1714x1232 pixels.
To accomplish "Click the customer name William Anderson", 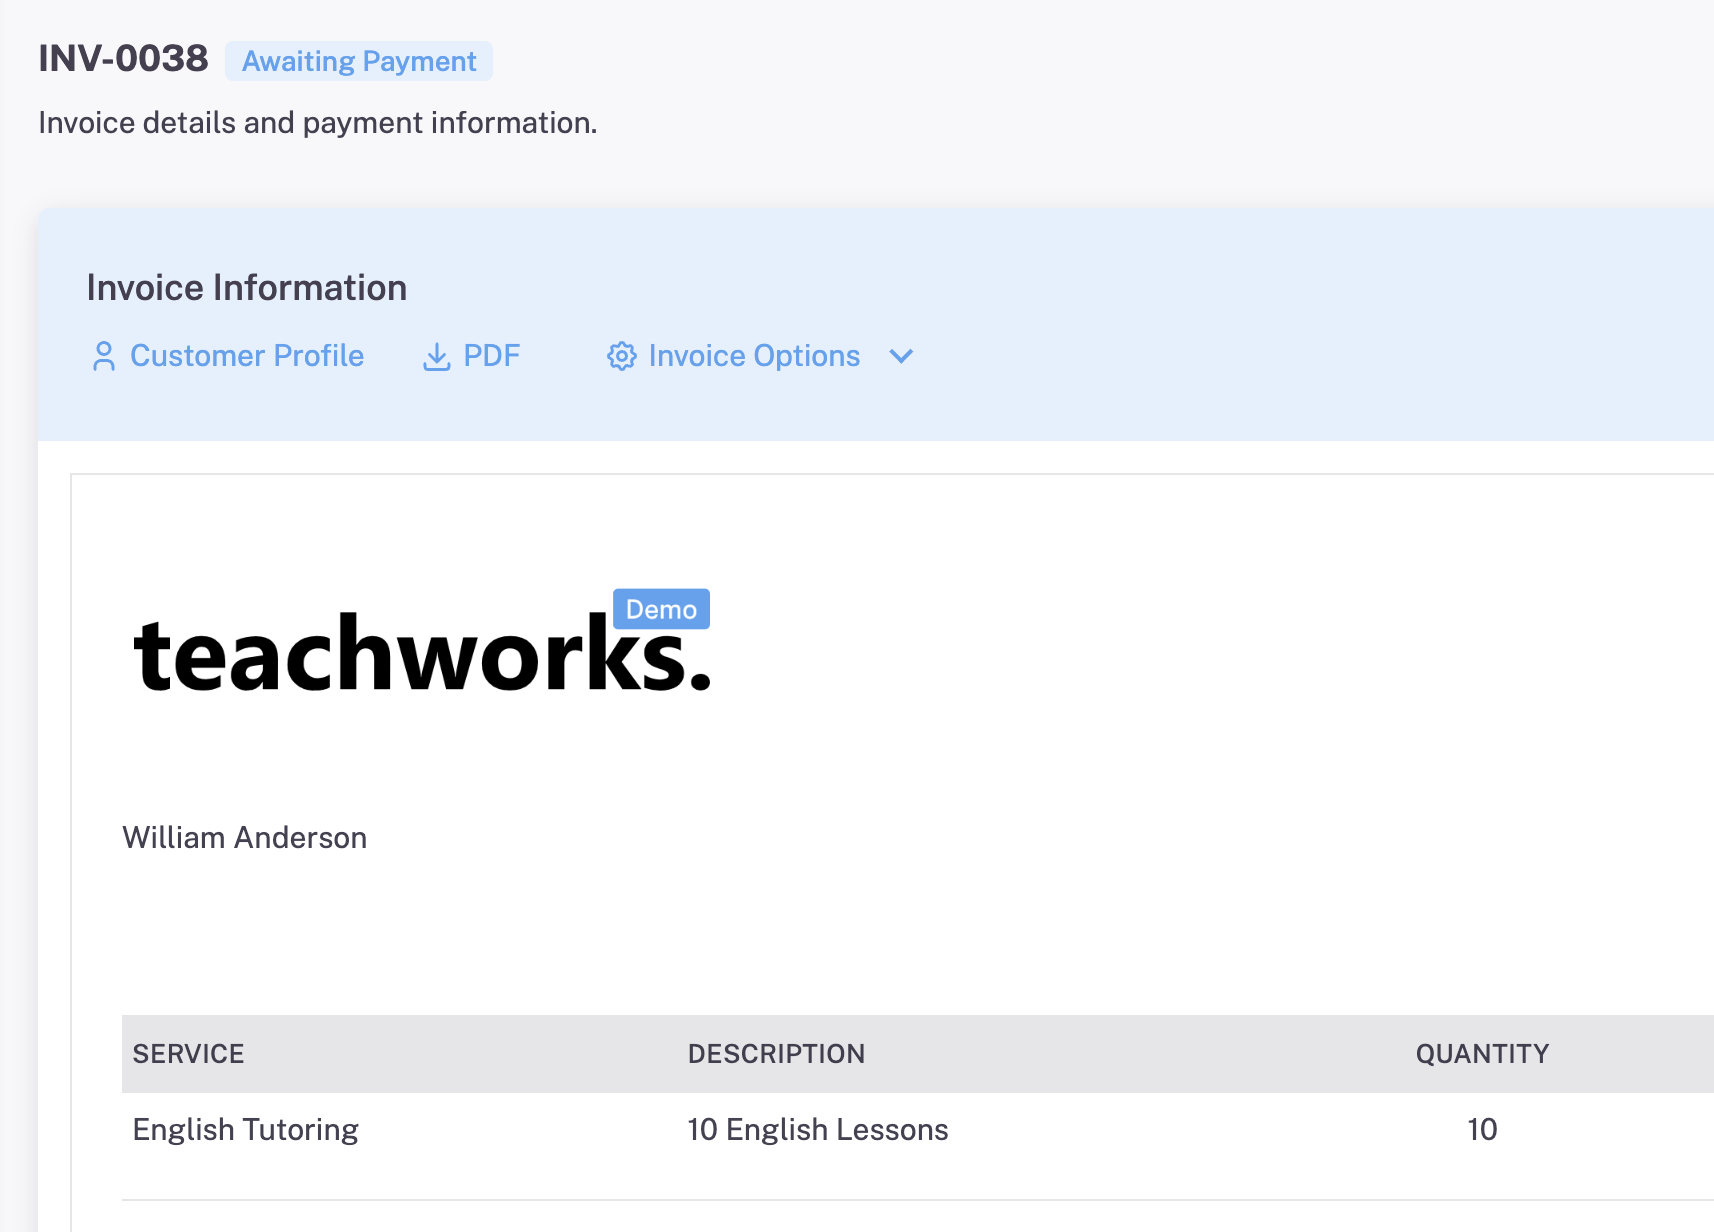I will coord(245,837).
